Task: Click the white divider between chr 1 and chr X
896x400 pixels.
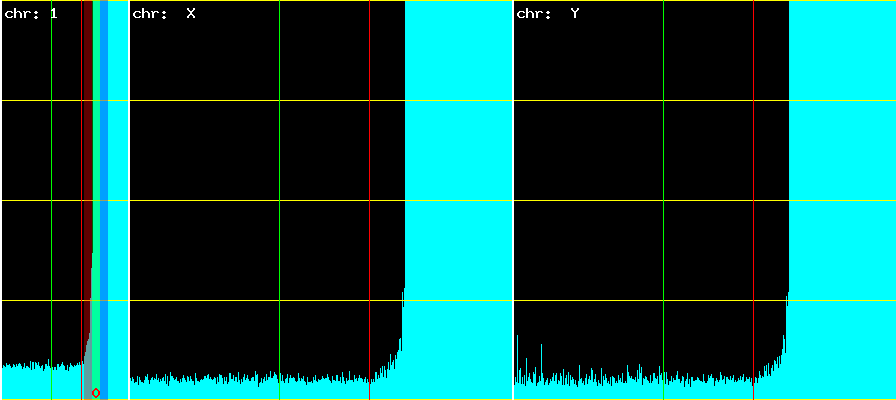Action: [129, 200]
